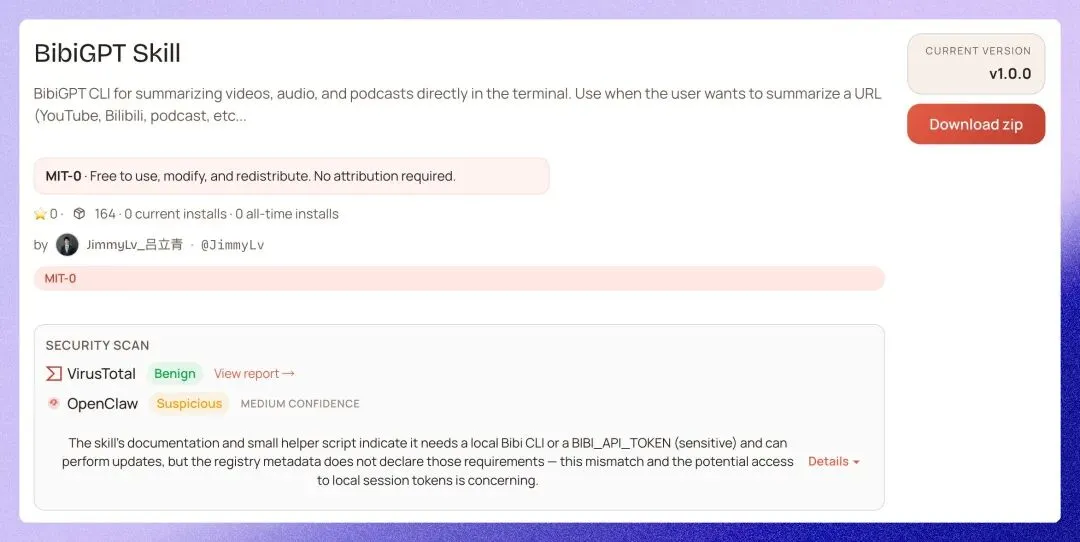Click the Suspicious status badge
The image size is (1080, 542).
point(189,404)
